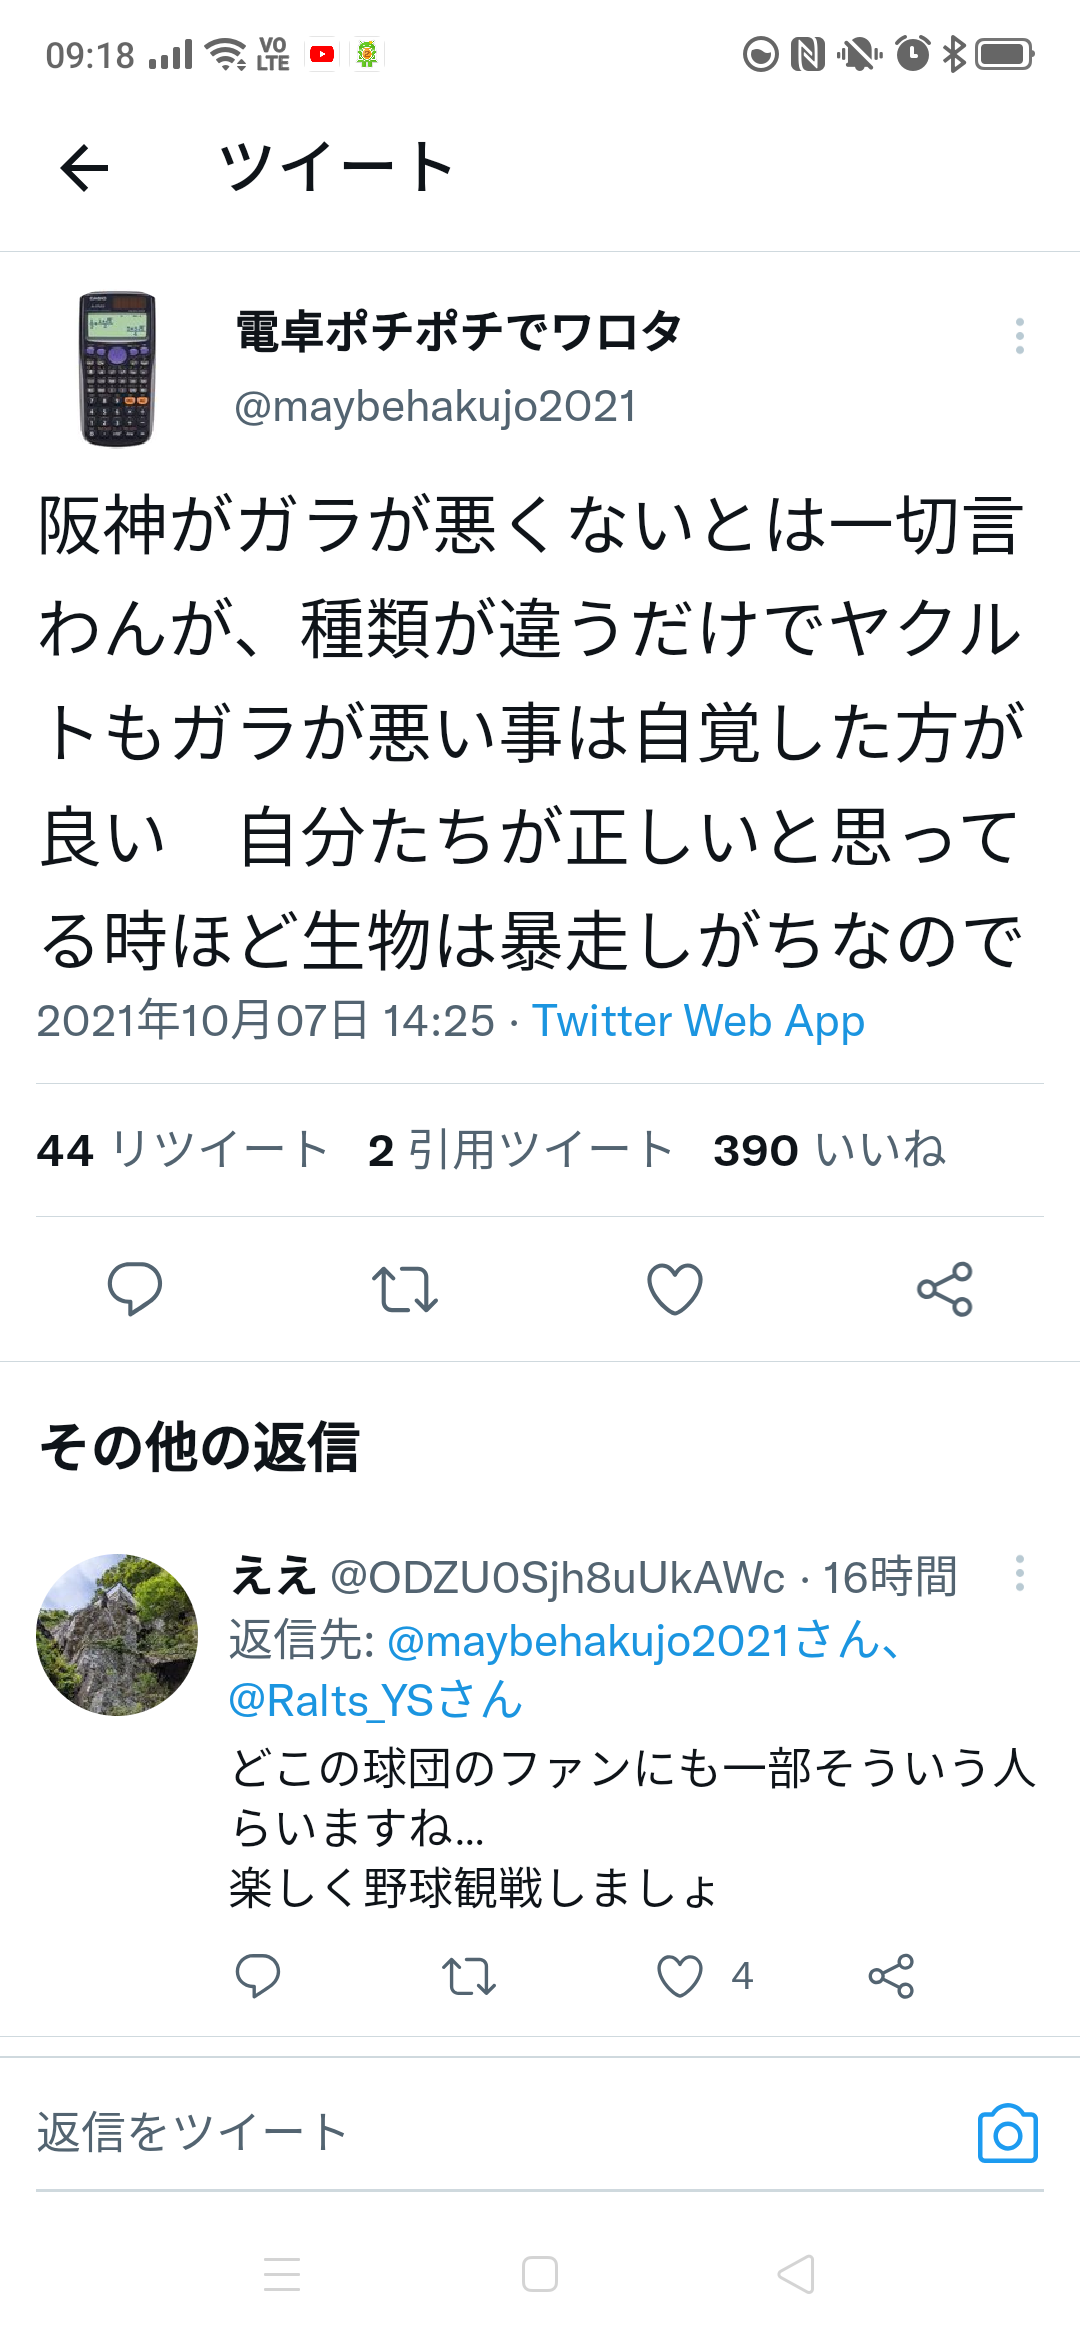Open the Twitter Web App source link

tap(698, 1021)
